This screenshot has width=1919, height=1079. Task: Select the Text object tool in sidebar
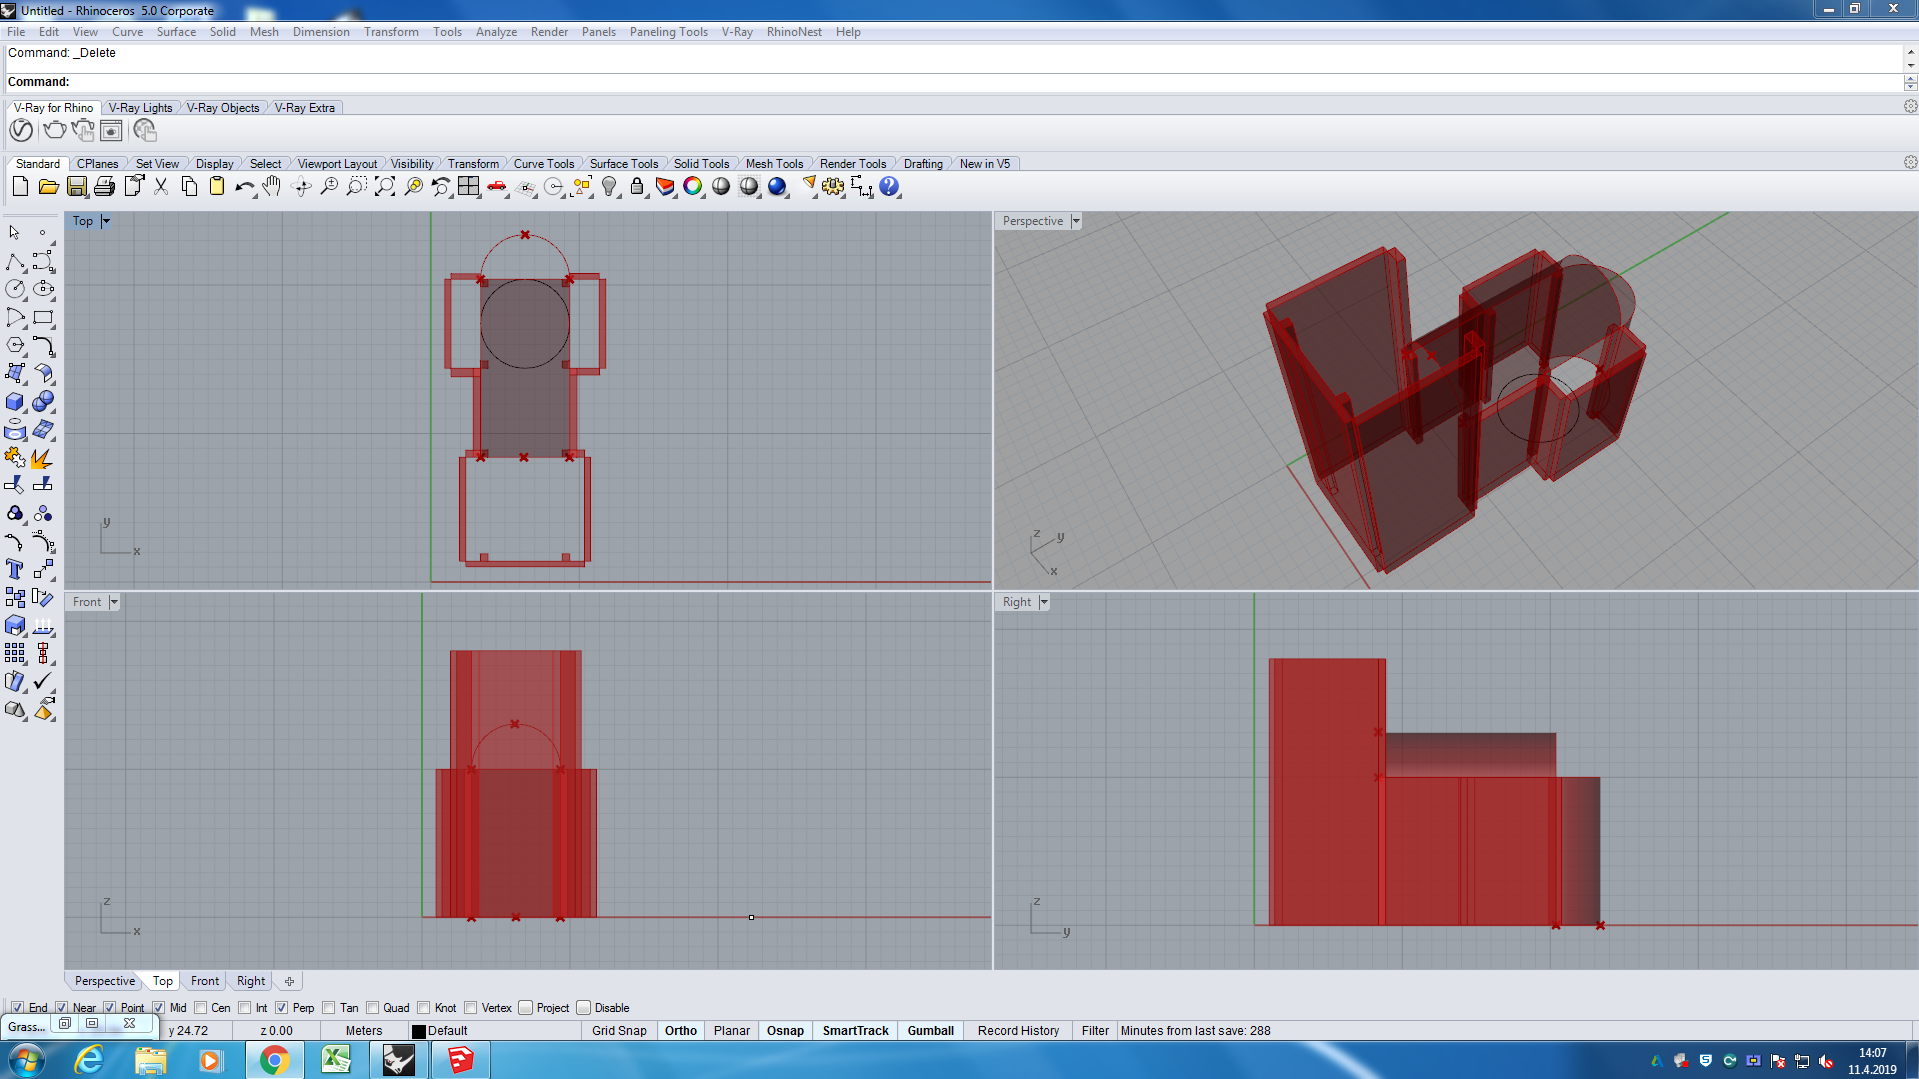point(15,570)
